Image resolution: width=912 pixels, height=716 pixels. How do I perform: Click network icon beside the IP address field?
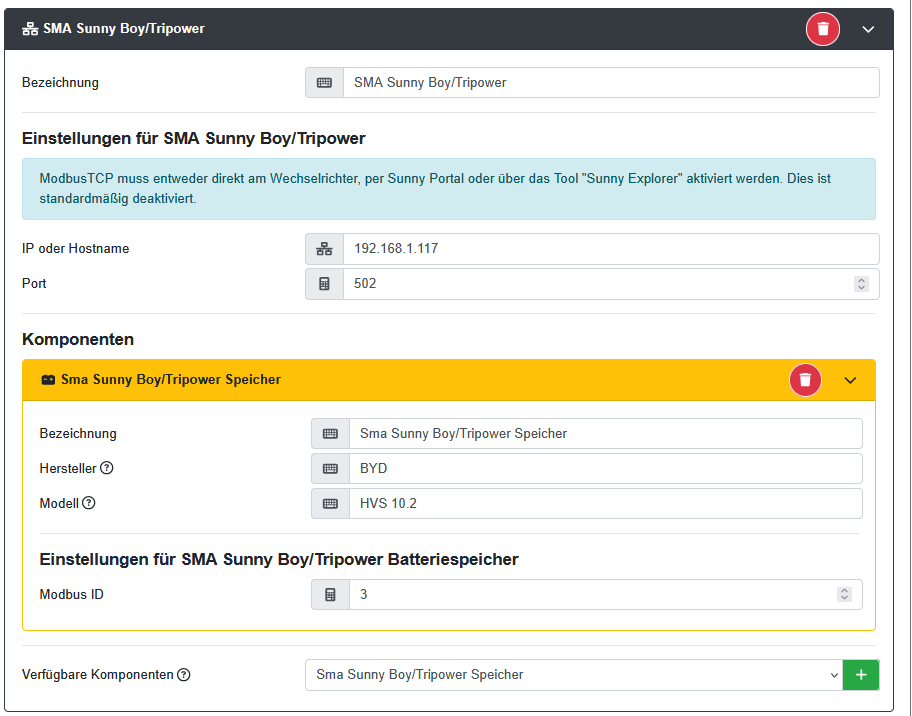[x=325, y=249]
